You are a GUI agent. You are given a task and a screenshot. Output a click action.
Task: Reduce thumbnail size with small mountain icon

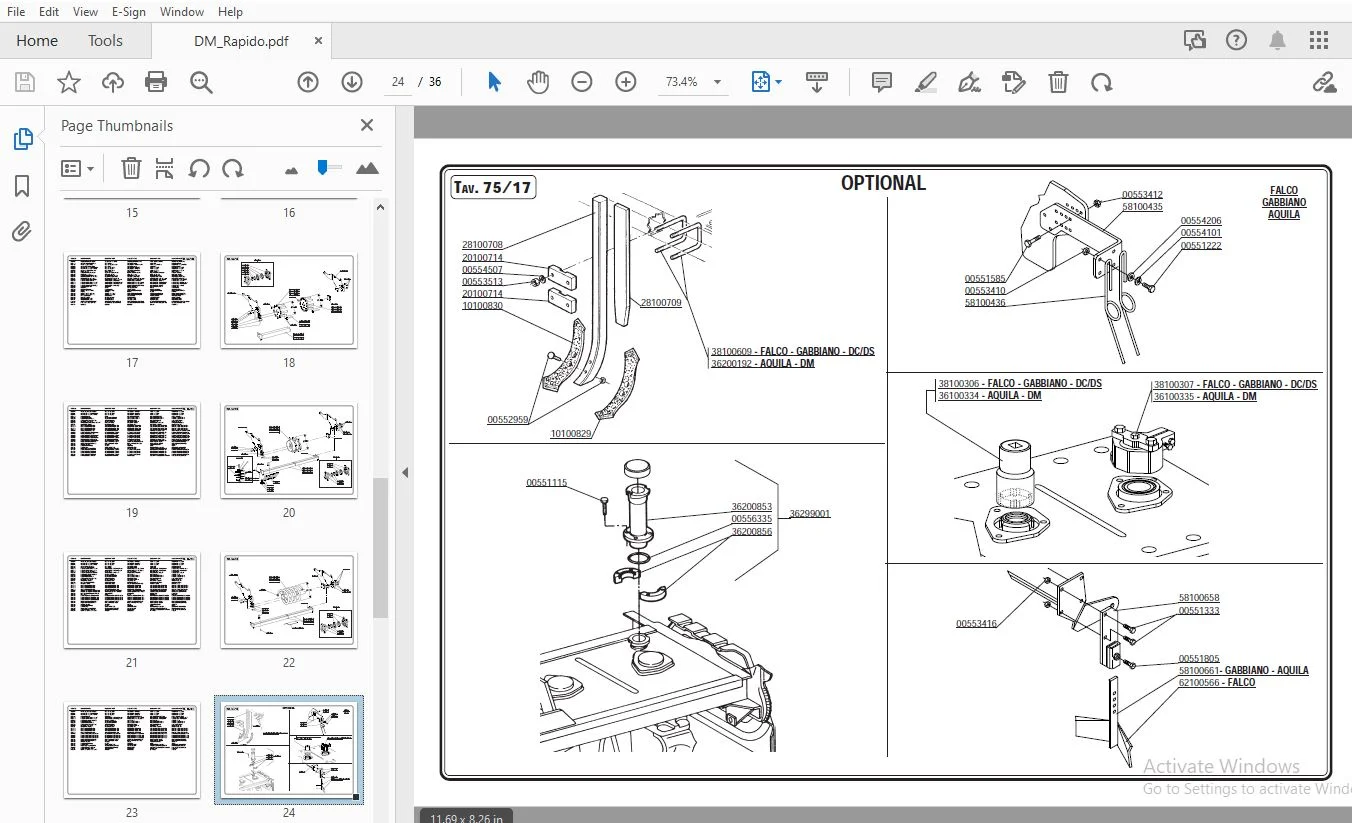(x=291, y=170)
